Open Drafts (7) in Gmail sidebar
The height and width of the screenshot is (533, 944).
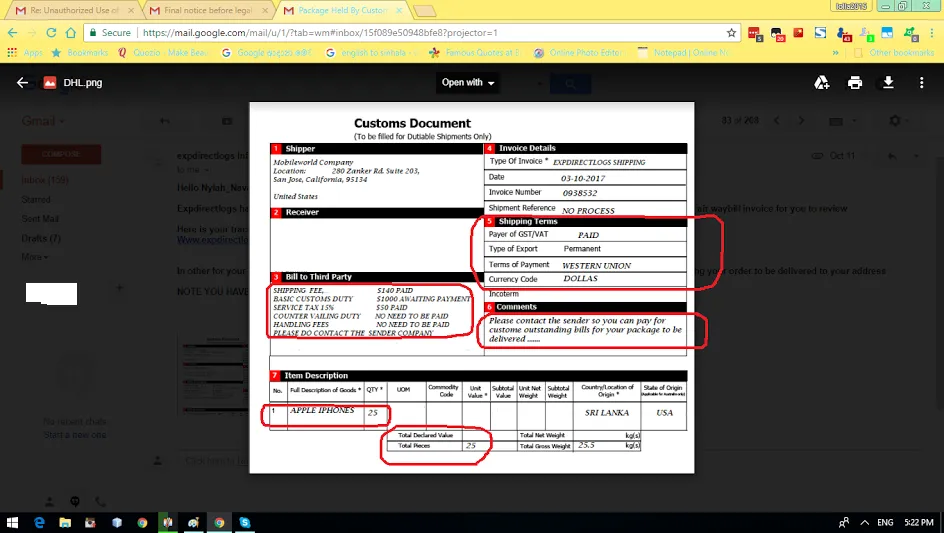click(41, 238)
